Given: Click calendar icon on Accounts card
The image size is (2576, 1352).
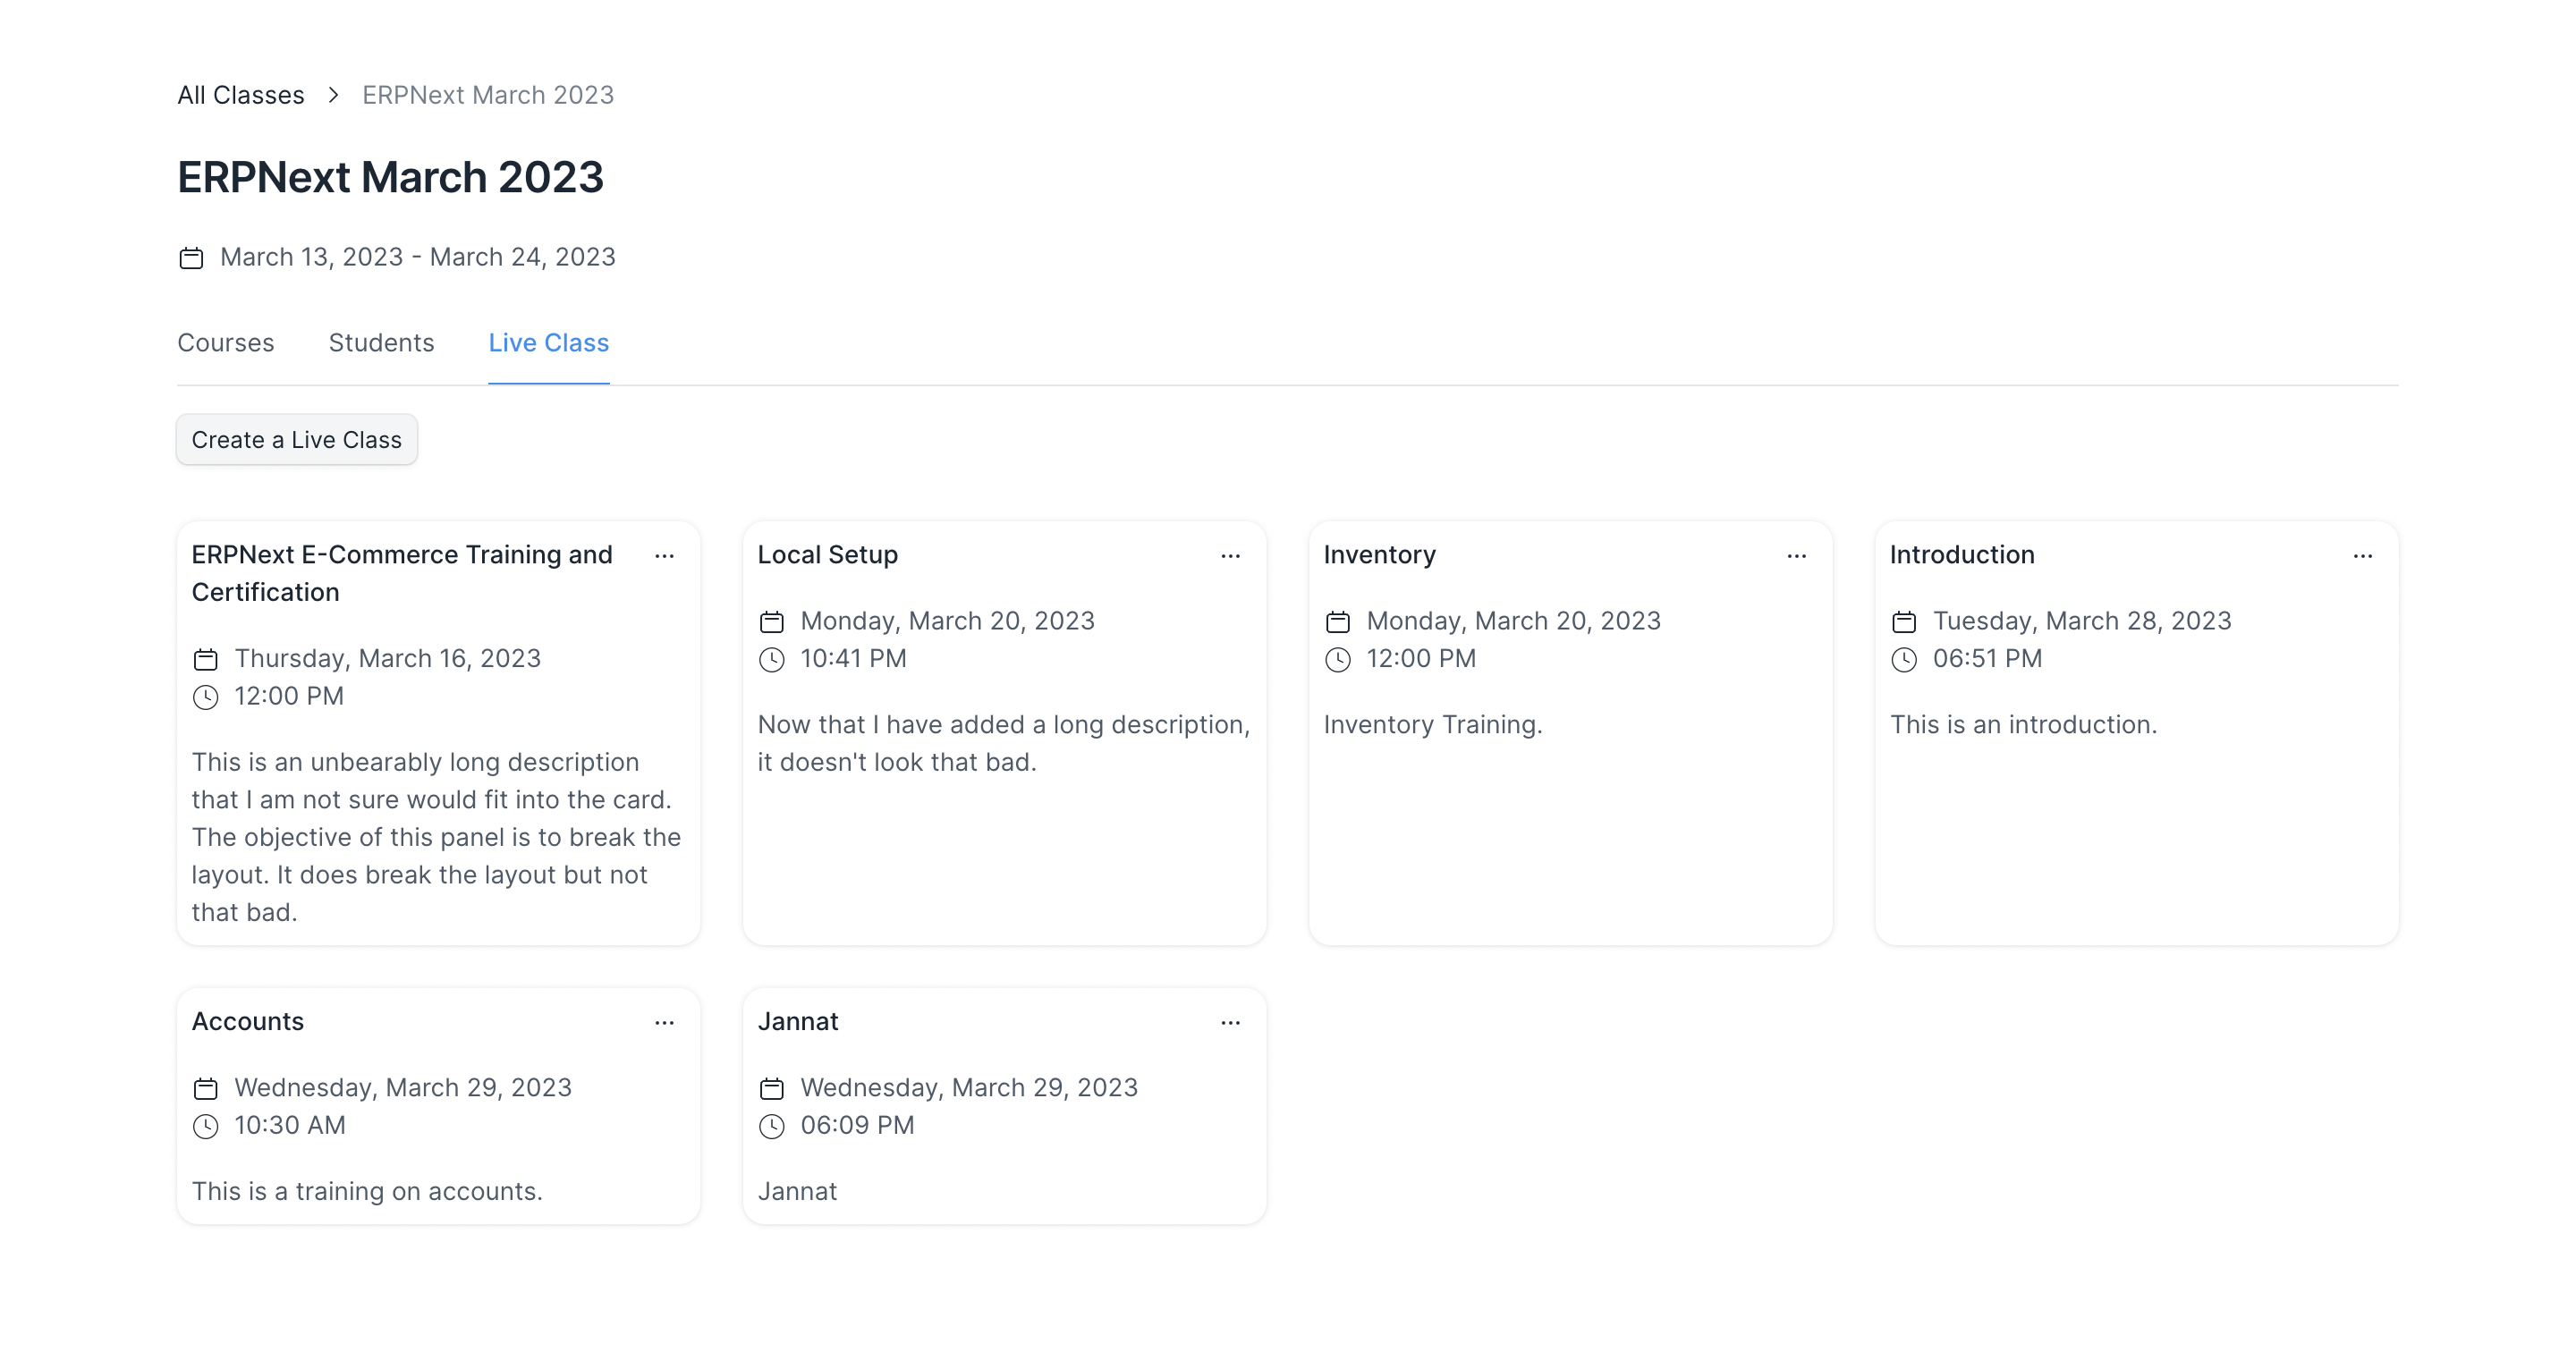Looking at the screenshot, I should [x=205, y=1089].
